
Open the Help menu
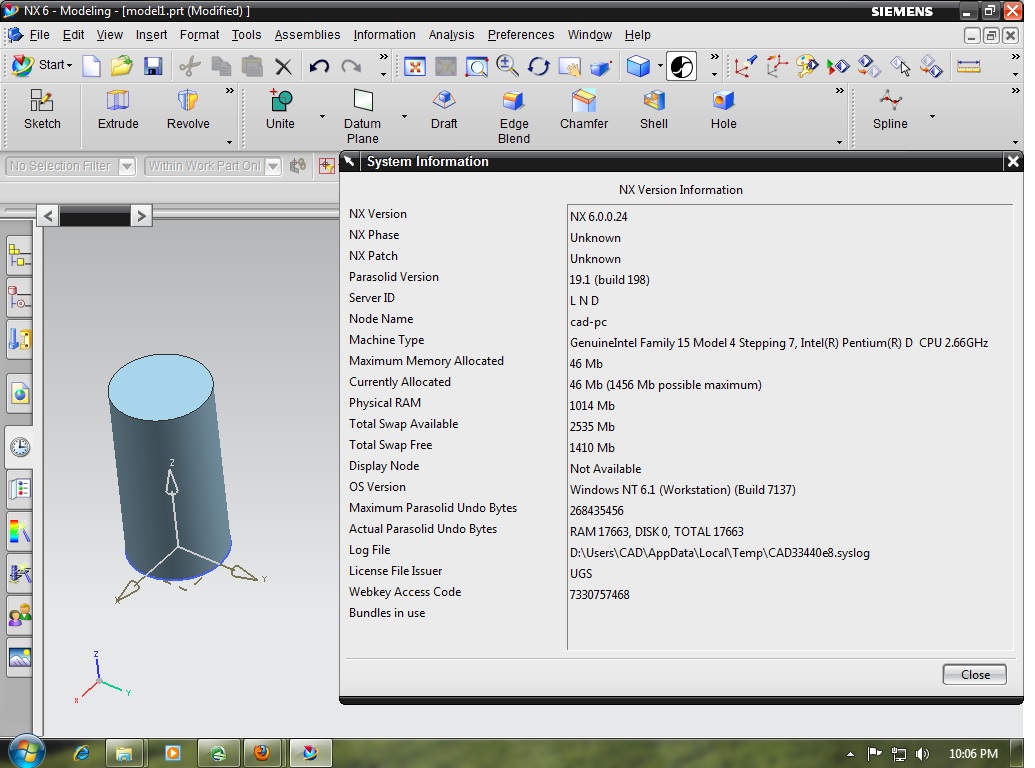pyautogui.click(x=637, y=35)
